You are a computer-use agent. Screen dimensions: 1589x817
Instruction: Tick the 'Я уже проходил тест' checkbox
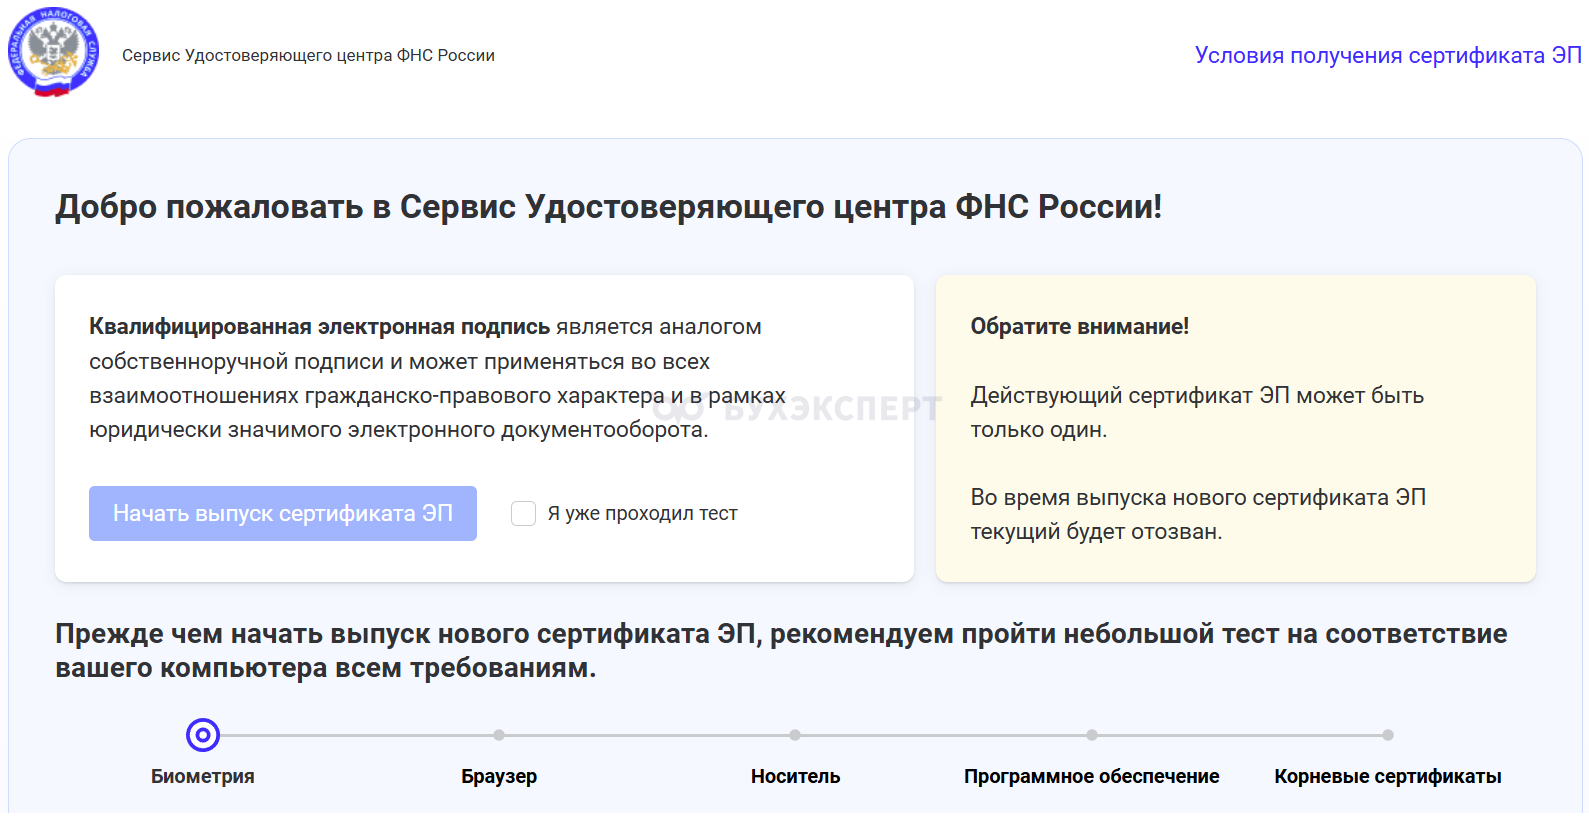pyautogui.click(x=523, y=513)
